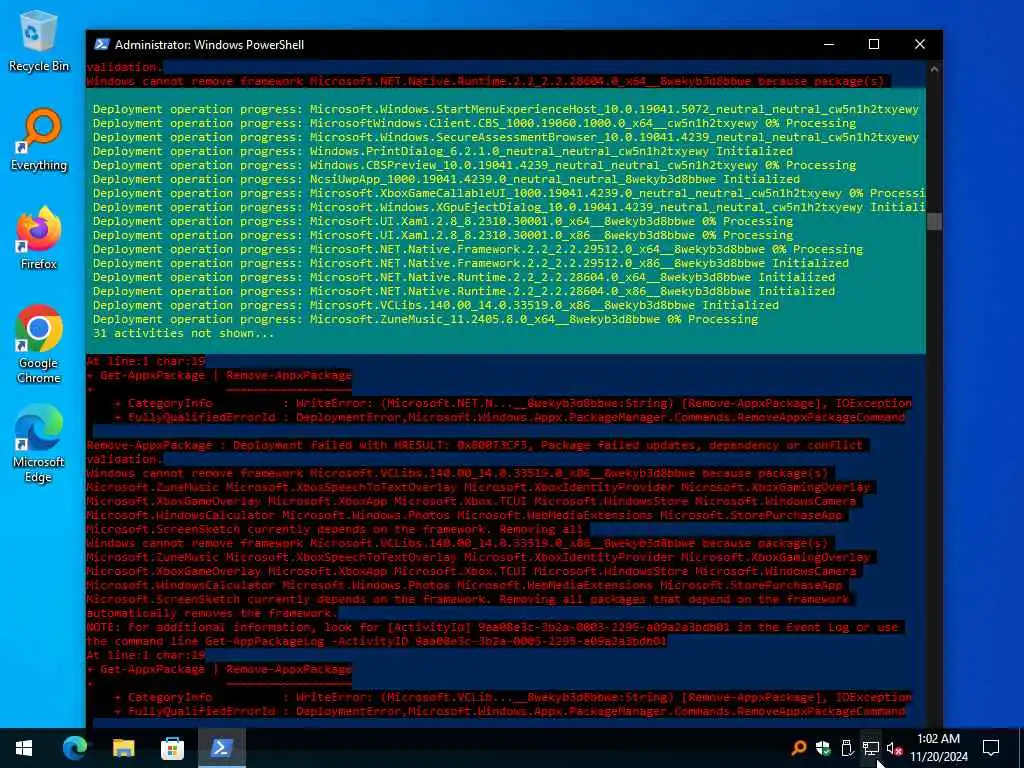Click the PowerShell title bar icon

click(x=101, y=44)
